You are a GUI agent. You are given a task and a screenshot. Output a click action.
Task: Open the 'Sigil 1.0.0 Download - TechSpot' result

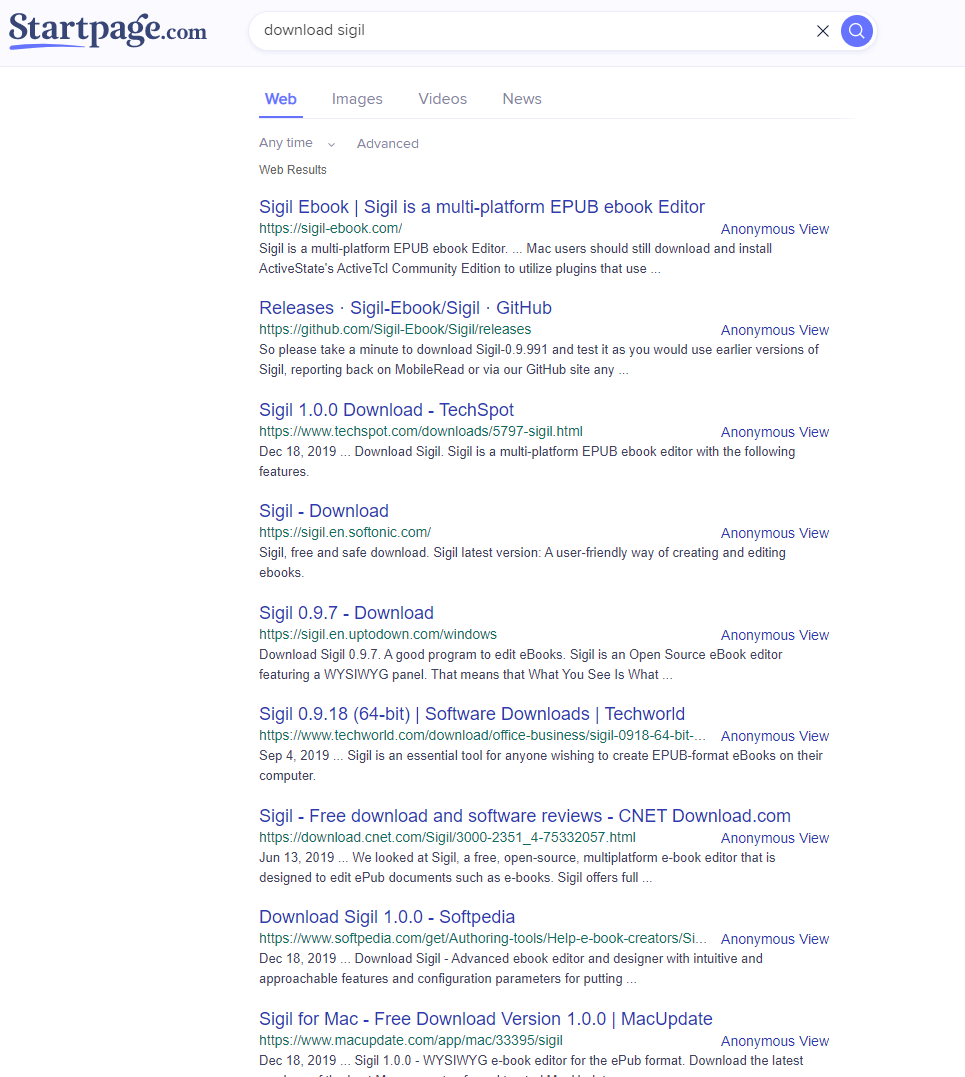click(x=386, y=410)
